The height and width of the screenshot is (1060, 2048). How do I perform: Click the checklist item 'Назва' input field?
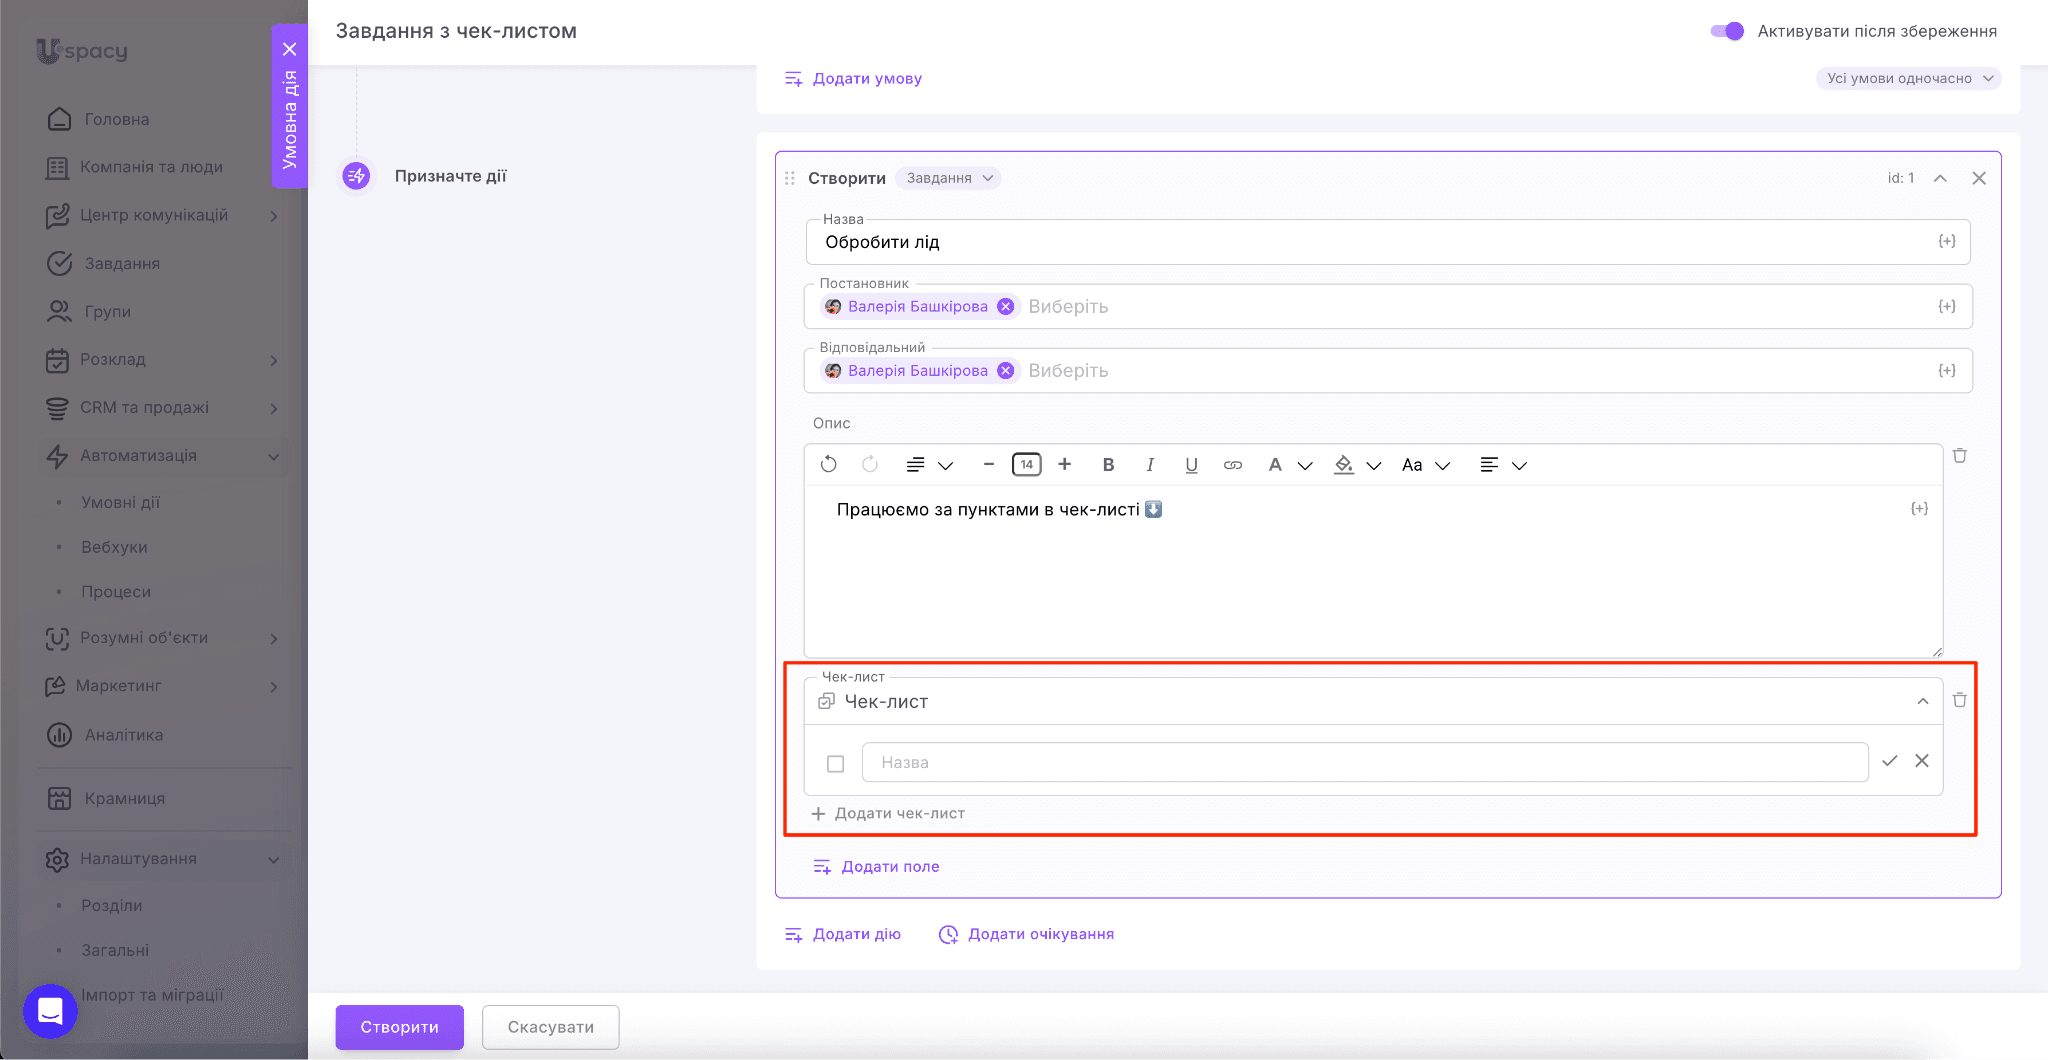1364,762
